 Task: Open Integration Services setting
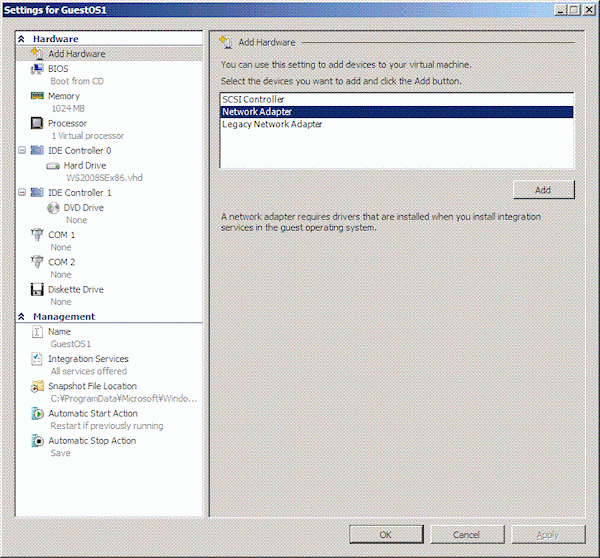pyautogui.click(x=88, y=359)
